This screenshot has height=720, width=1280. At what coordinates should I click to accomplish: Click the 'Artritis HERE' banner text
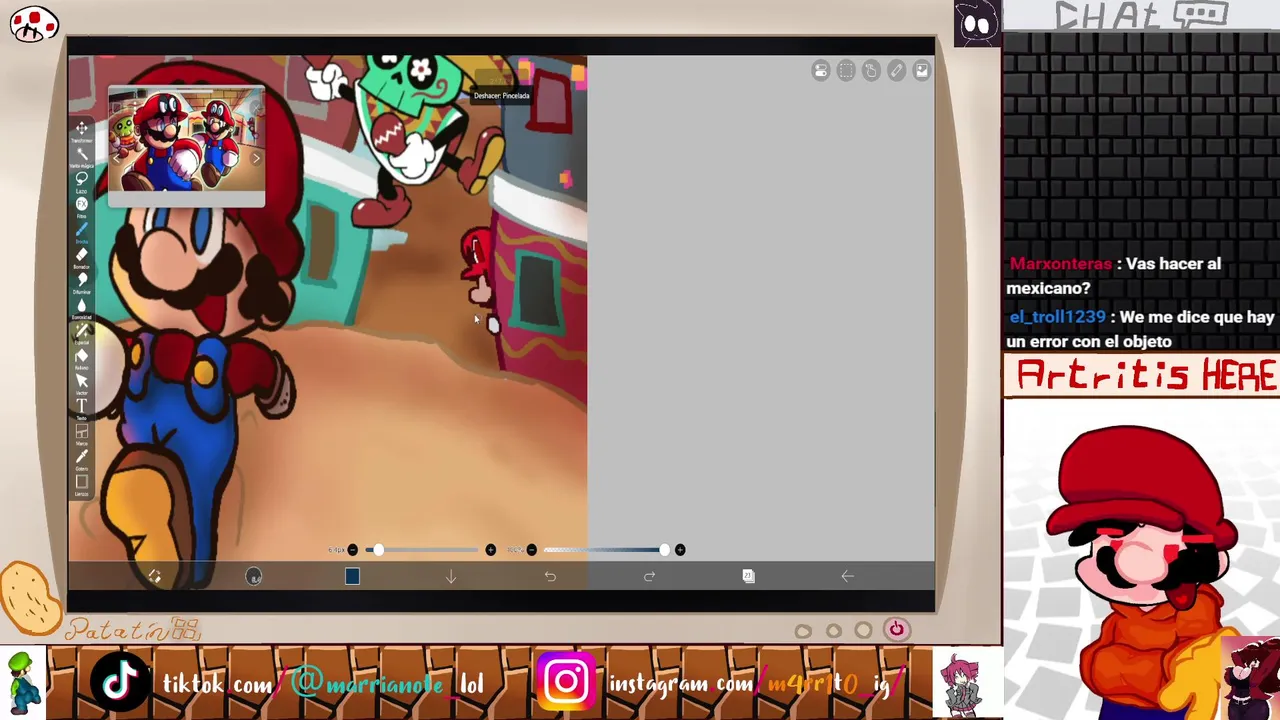[1146, 376]
